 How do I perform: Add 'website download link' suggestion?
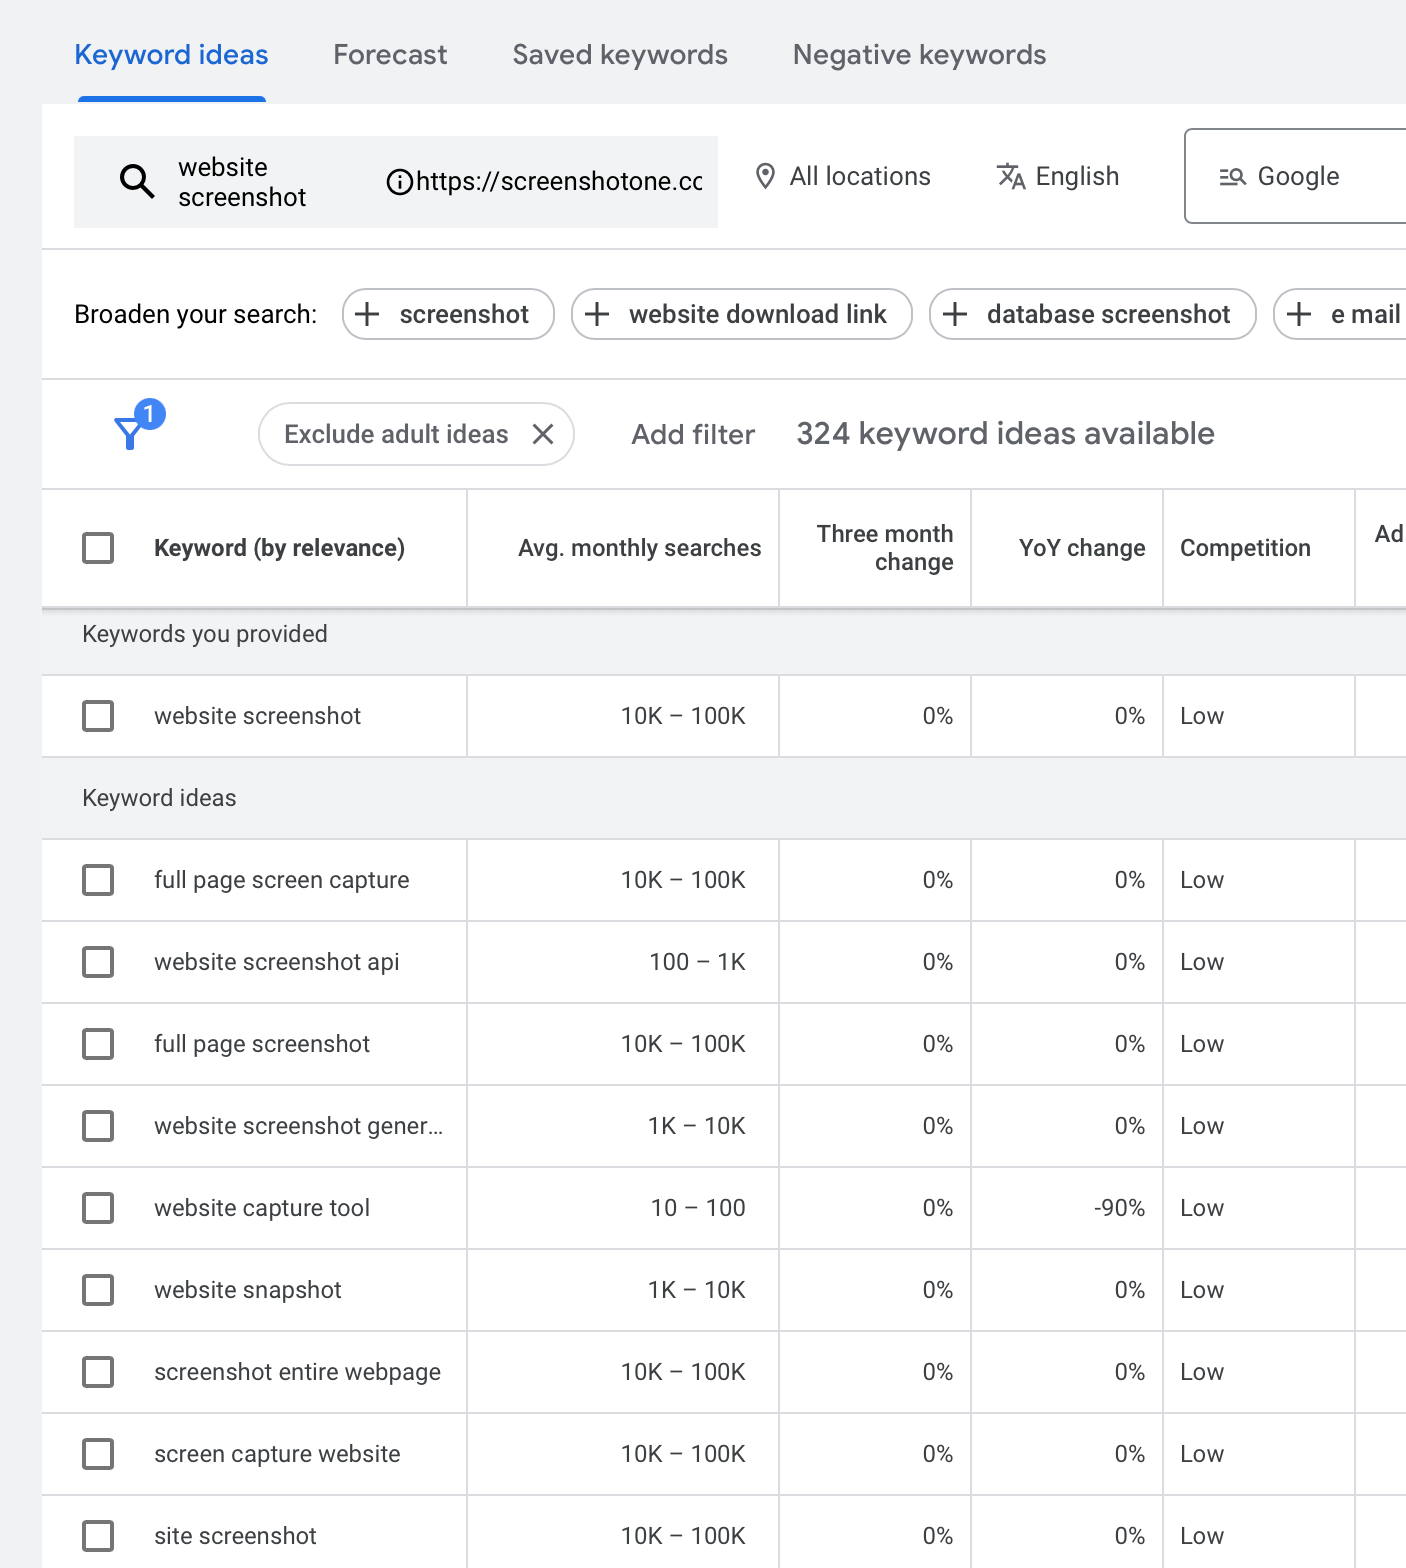click(x=742, y=314)
